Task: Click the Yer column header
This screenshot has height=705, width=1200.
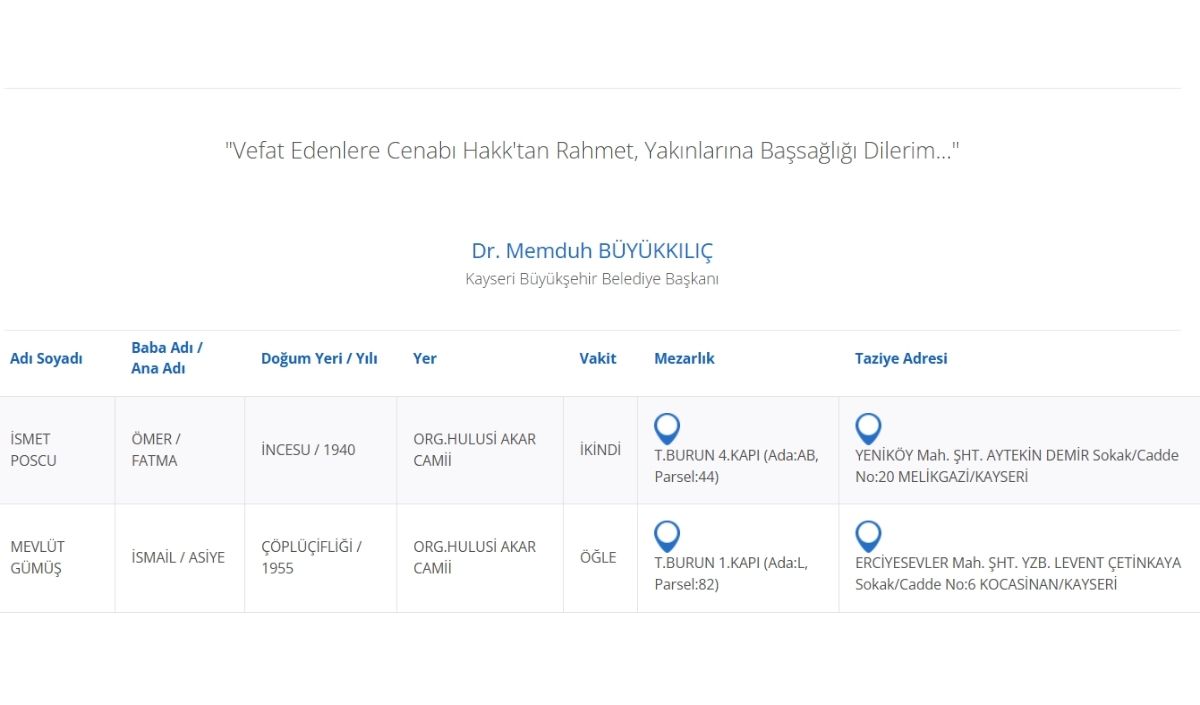Action: coord(425,358)
